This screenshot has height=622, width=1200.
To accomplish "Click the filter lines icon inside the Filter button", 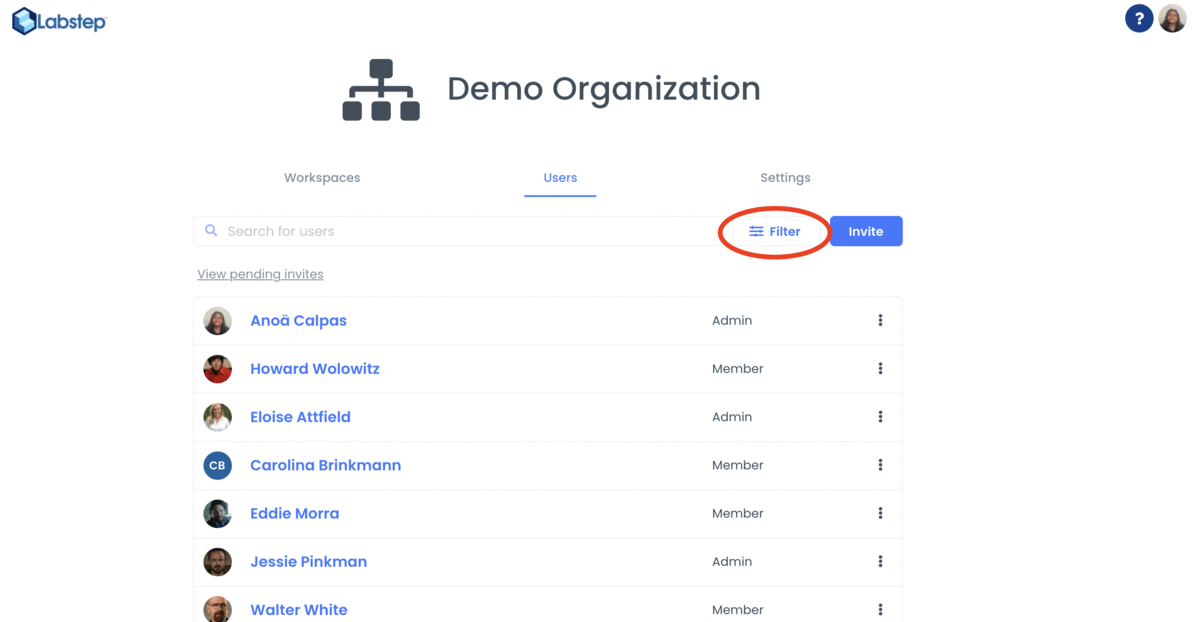I will tap(757, 230).
